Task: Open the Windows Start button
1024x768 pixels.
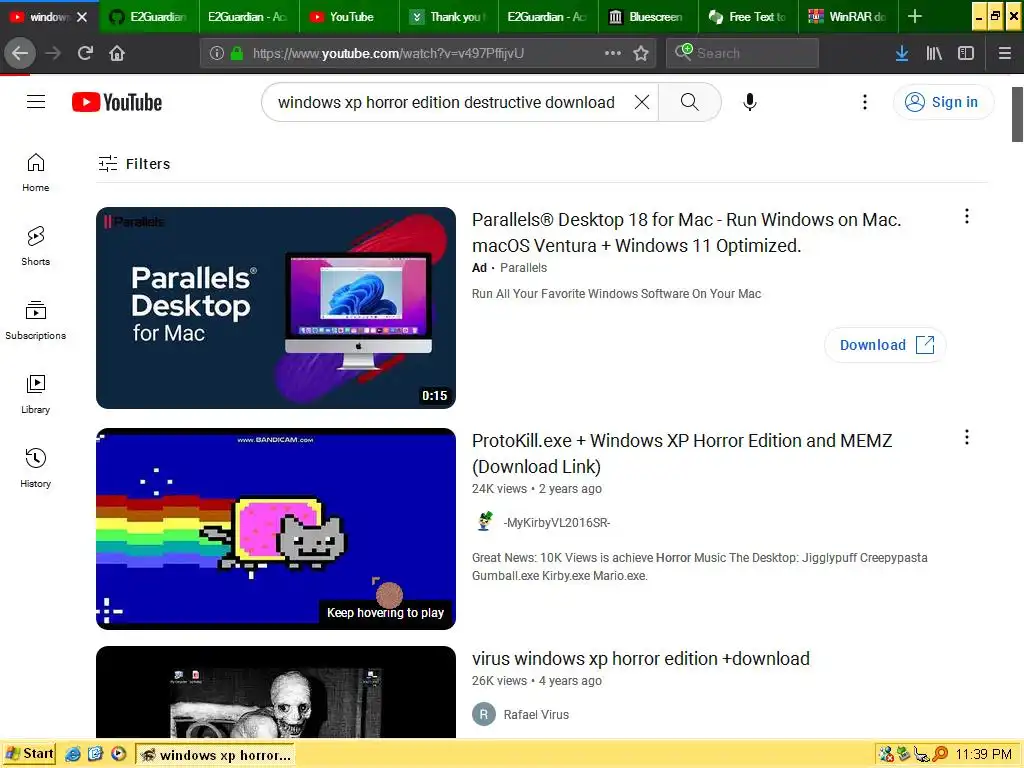Action: point(29,754)
